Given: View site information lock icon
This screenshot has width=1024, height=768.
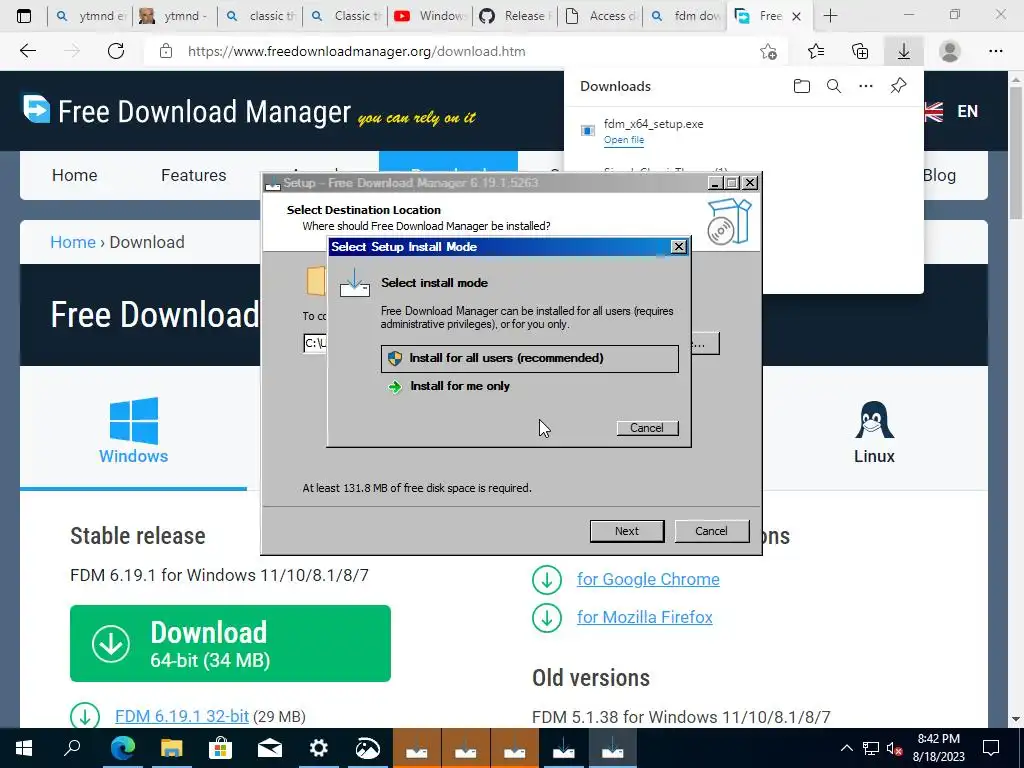Looking at the screenshot, I should 166,51.
